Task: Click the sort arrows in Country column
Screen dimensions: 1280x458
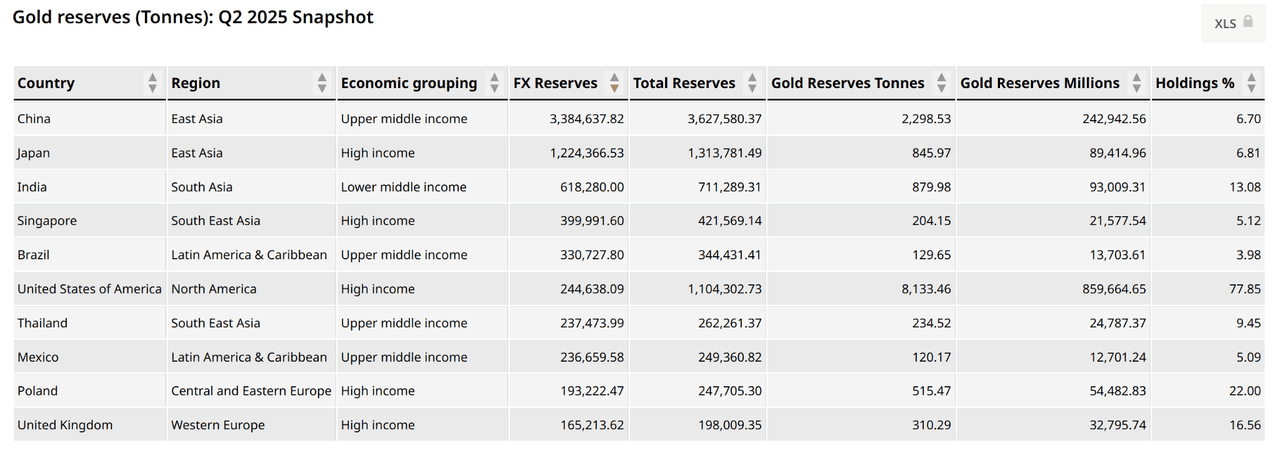Action: click(x=152, y=83)
